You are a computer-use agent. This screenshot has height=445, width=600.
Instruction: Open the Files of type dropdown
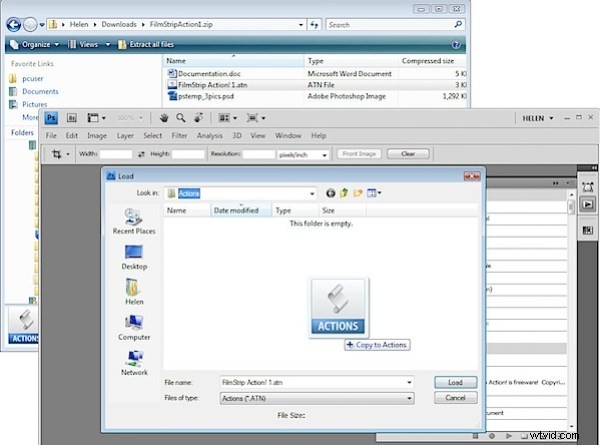pyautogui.click(x=409, y=398)
